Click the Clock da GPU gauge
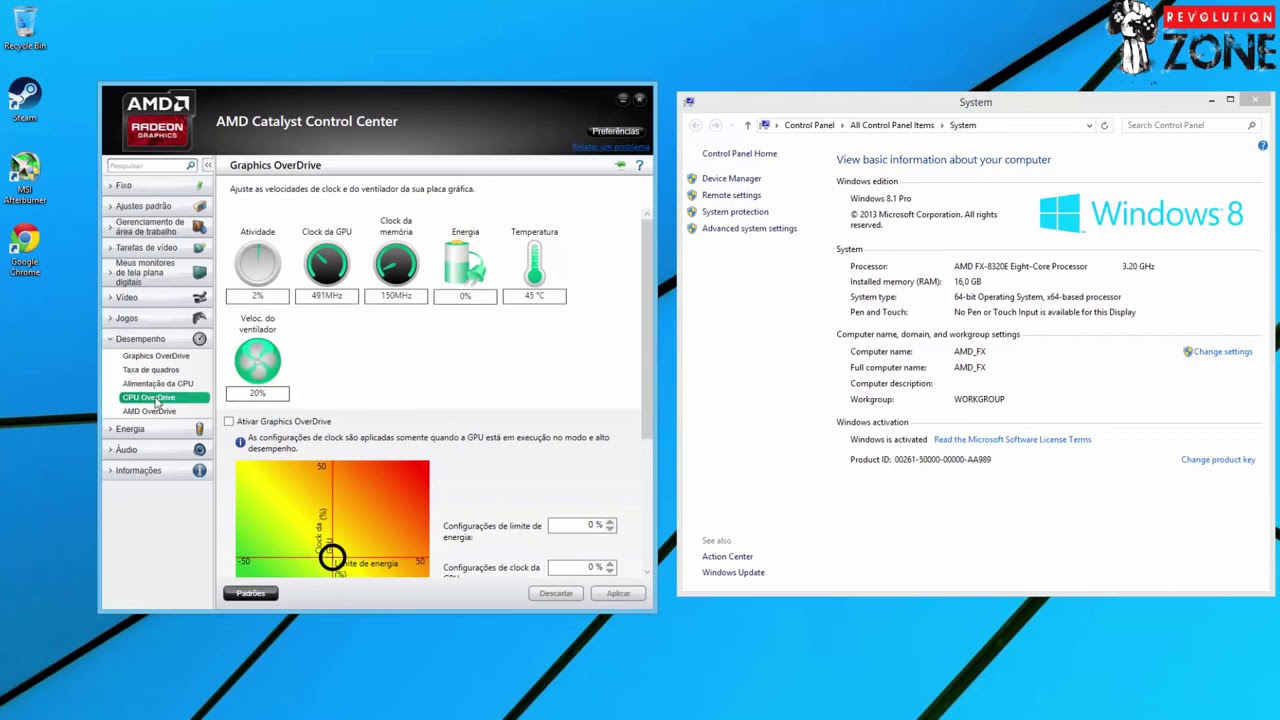 pyautogui.click(x=326, y=264)
